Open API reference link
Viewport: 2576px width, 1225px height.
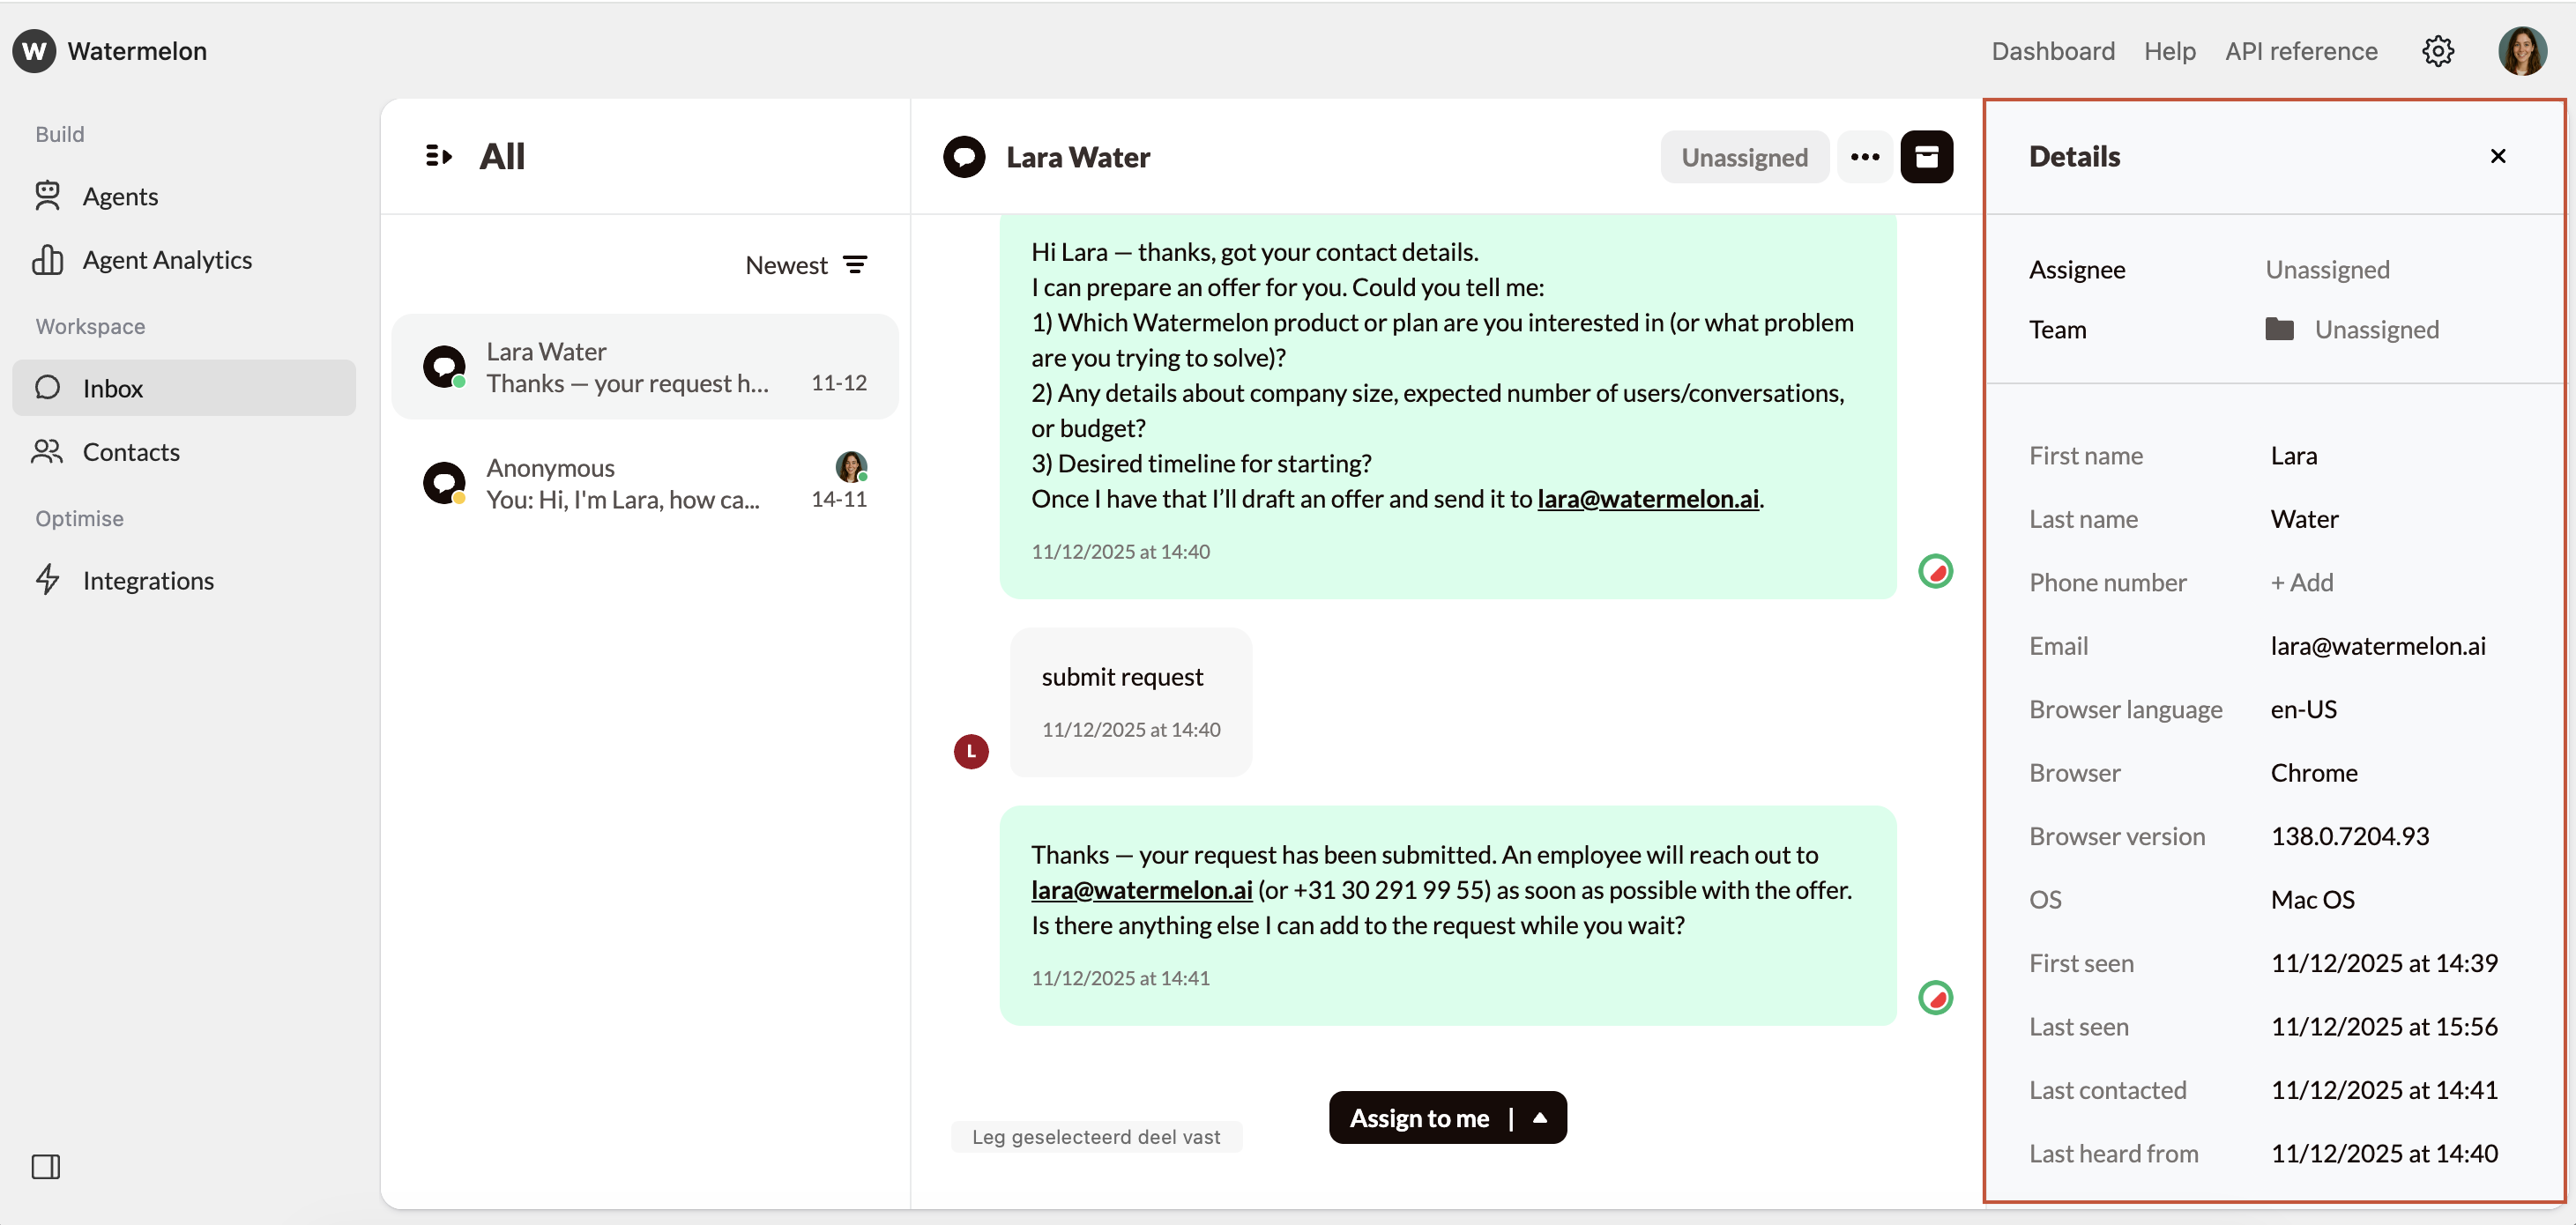2300,51
